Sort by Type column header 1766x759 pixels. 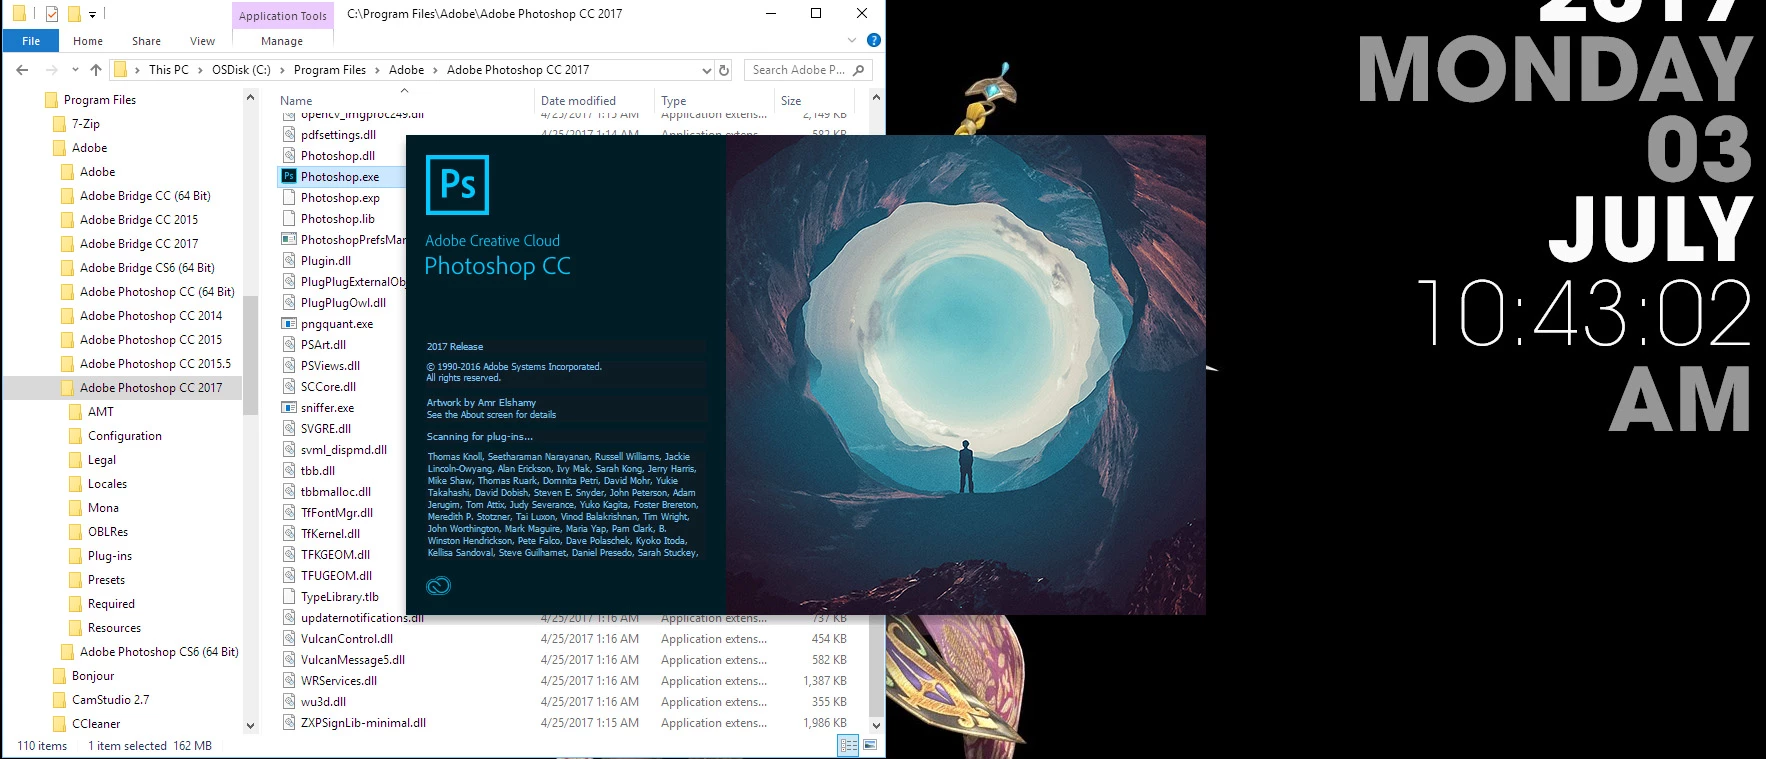(674, 101)
